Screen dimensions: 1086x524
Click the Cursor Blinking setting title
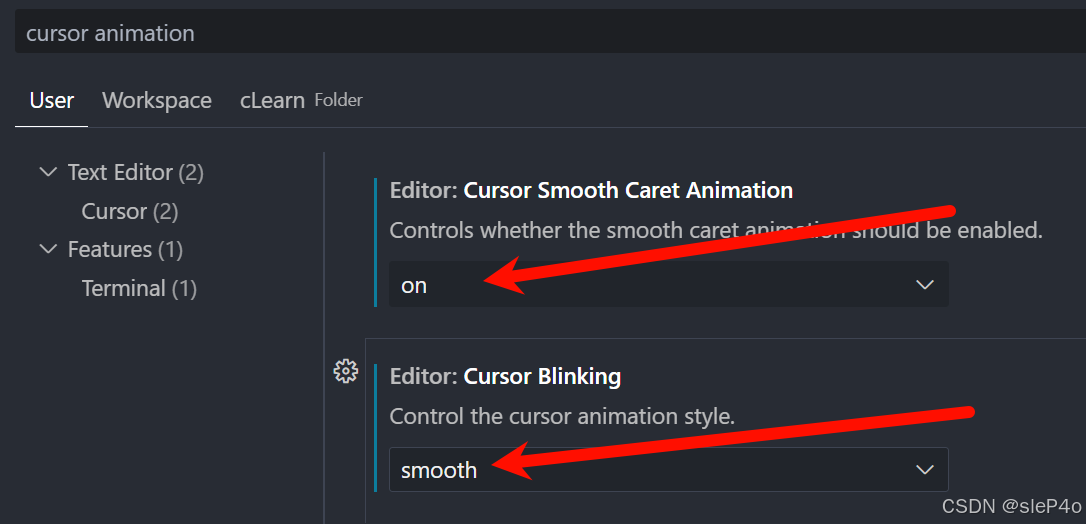coord(506,377)
